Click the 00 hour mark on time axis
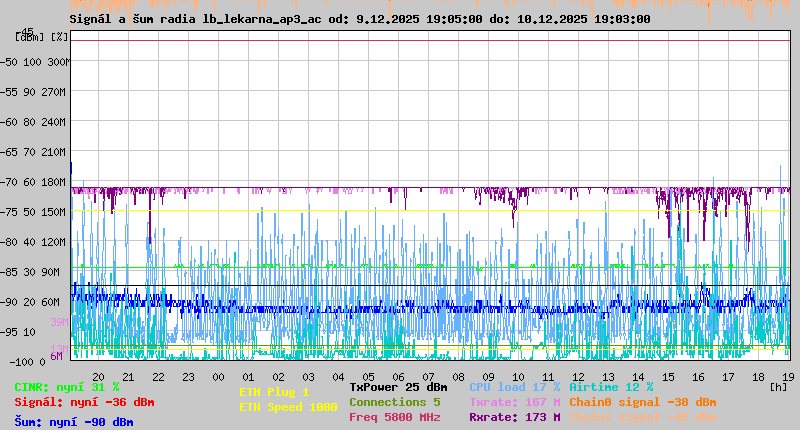 218,376
